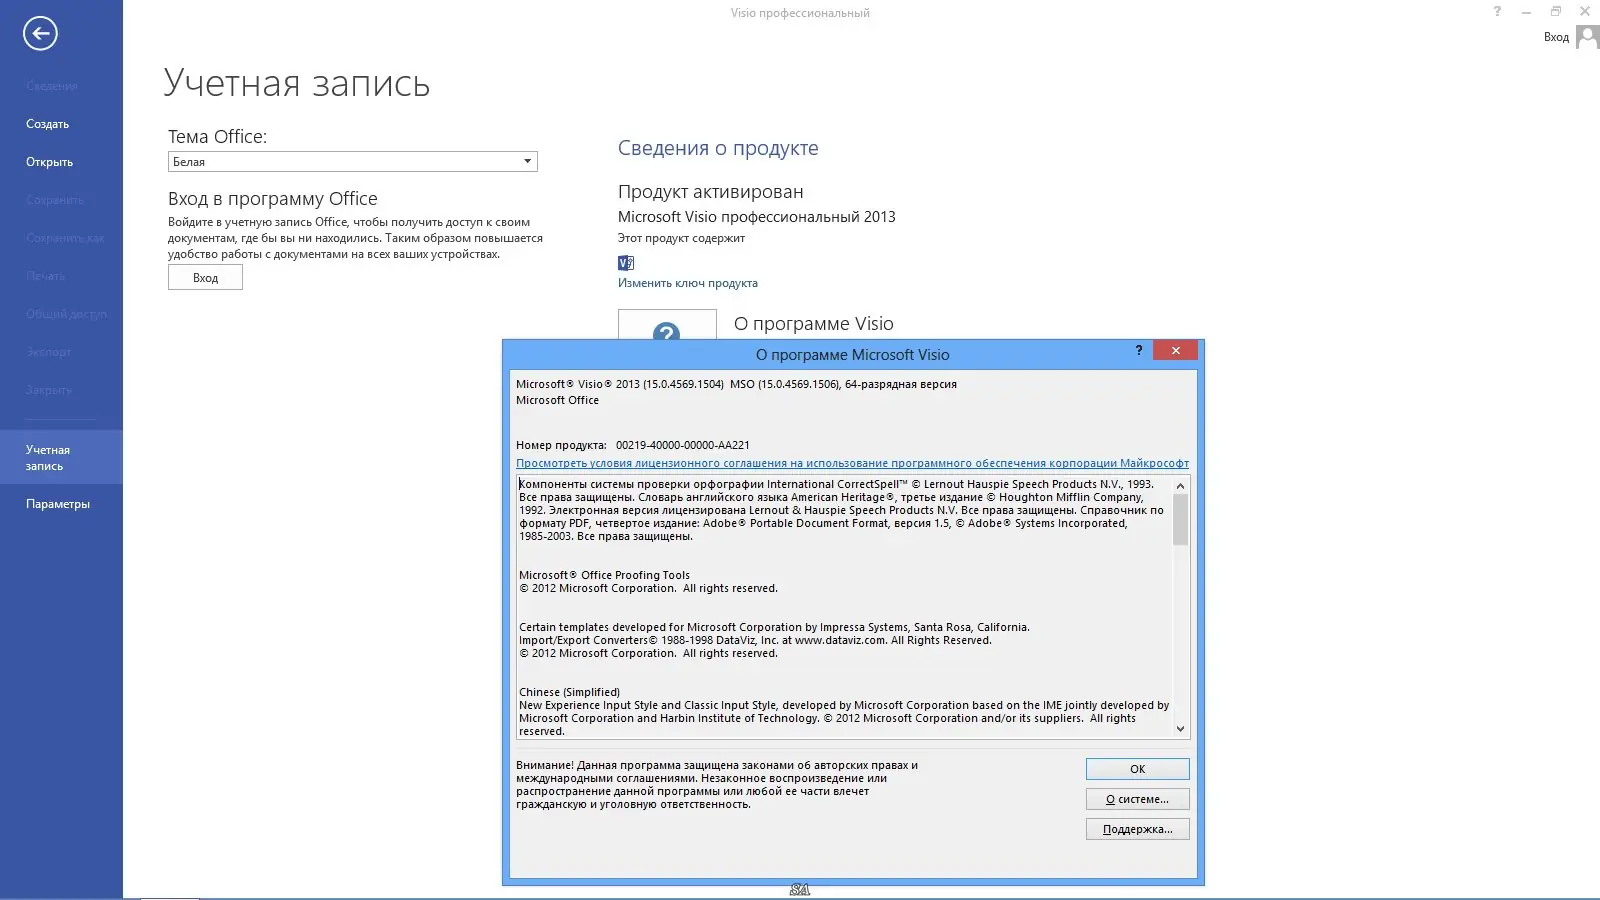Click the Вход sign-in button
1600x900 pixels.
[x=205, y=278]
